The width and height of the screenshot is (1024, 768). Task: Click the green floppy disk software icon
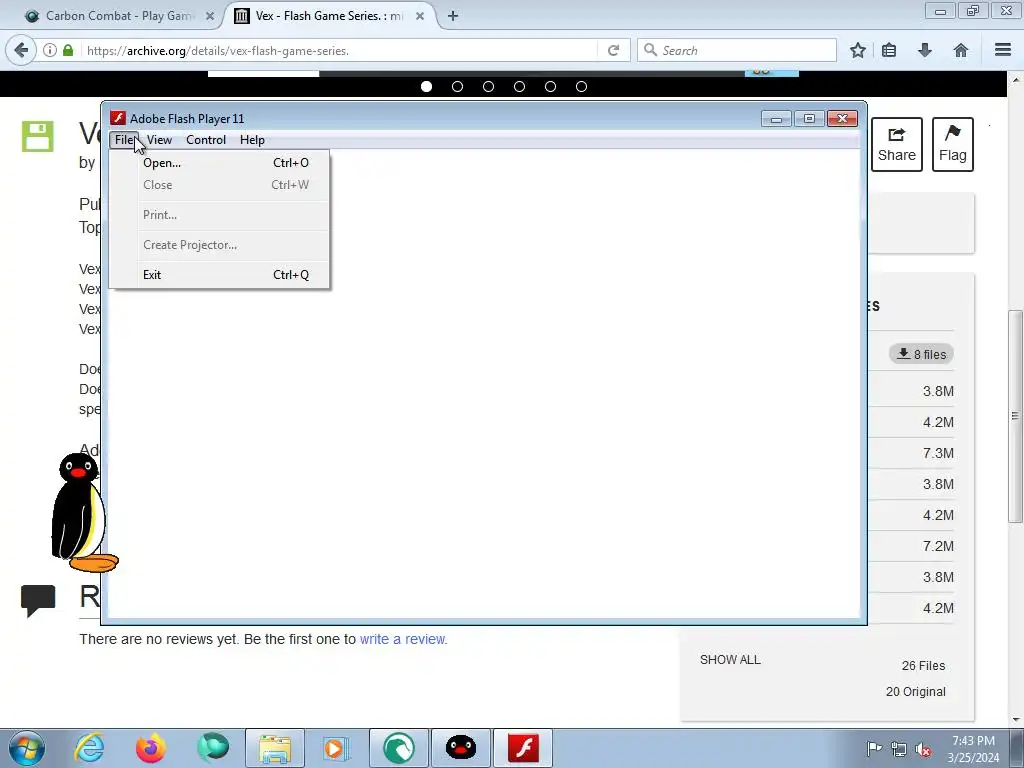coord(38,136)
